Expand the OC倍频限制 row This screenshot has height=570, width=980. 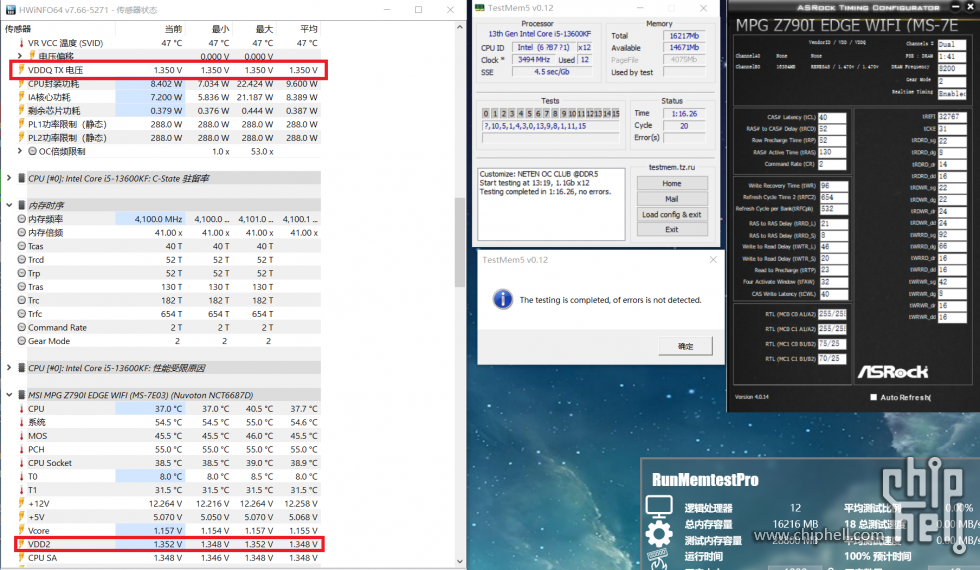click(x=20, y=151)
